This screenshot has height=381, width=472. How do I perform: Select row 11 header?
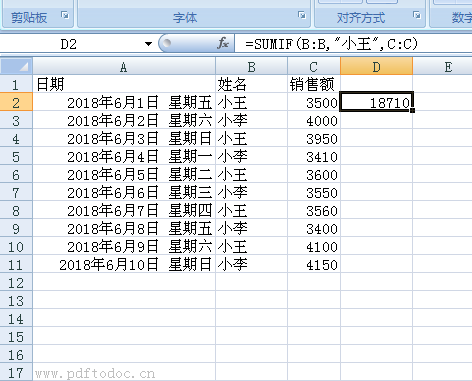click(x=16, y=265)
